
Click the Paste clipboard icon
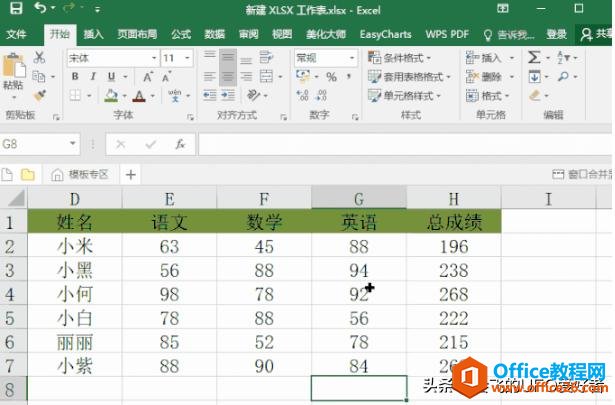tap(13, 66)
